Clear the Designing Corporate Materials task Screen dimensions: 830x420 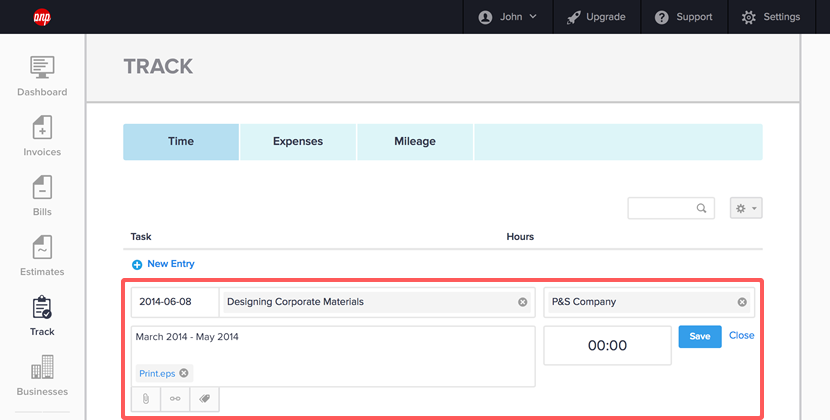pyautogui.click(x=522, y=302)
